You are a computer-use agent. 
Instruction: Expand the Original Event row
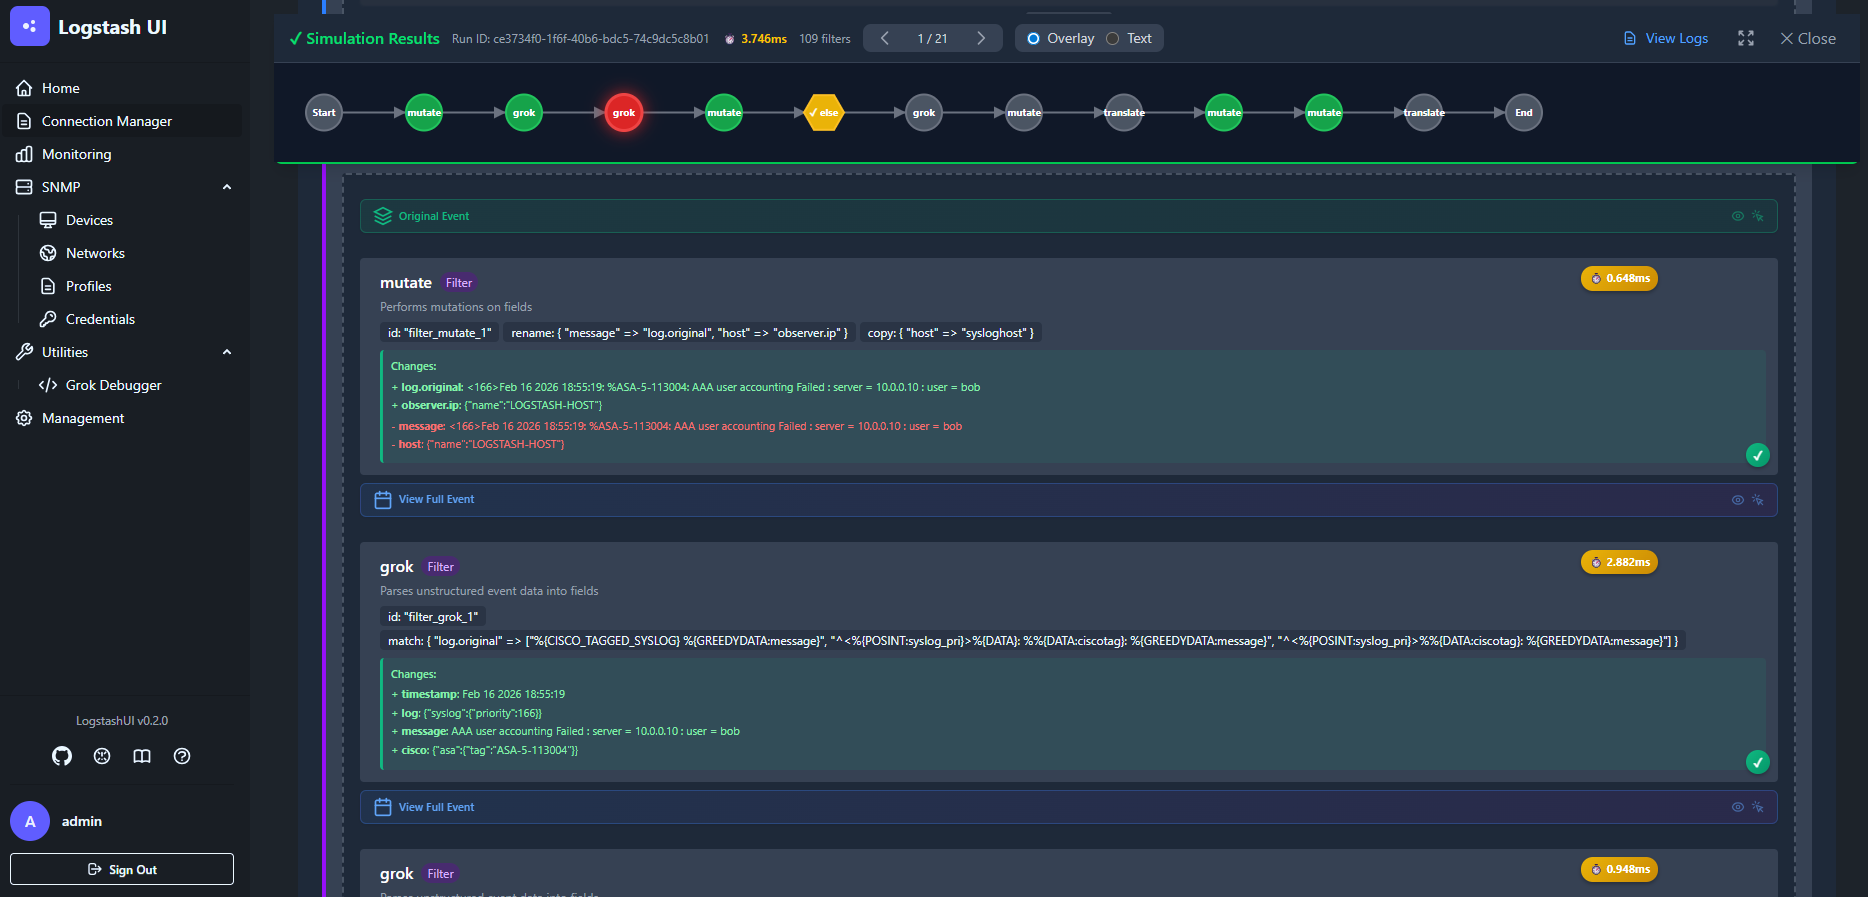(1068, 216)
